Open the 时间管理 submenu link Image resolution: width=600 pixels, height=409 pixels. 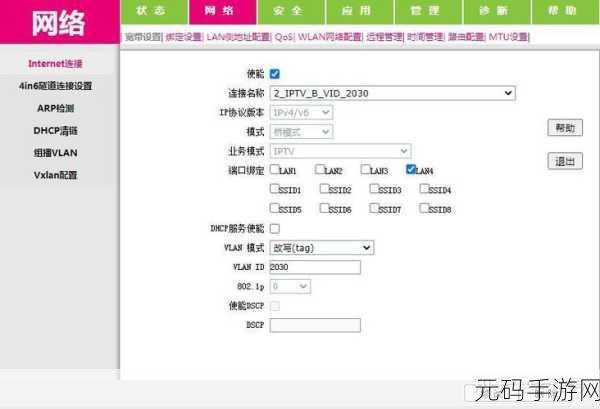(425, 37)
